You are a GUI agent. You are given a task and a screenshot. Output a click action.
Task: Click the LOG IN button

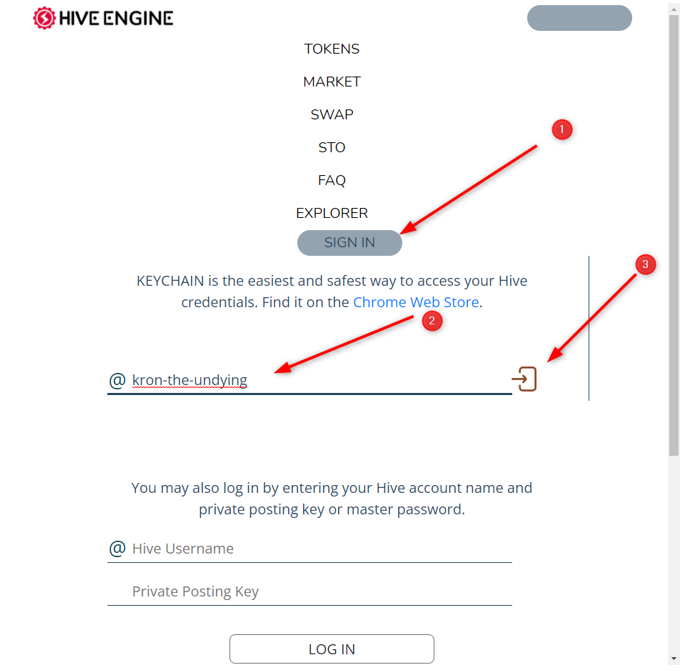pos(332,649)
